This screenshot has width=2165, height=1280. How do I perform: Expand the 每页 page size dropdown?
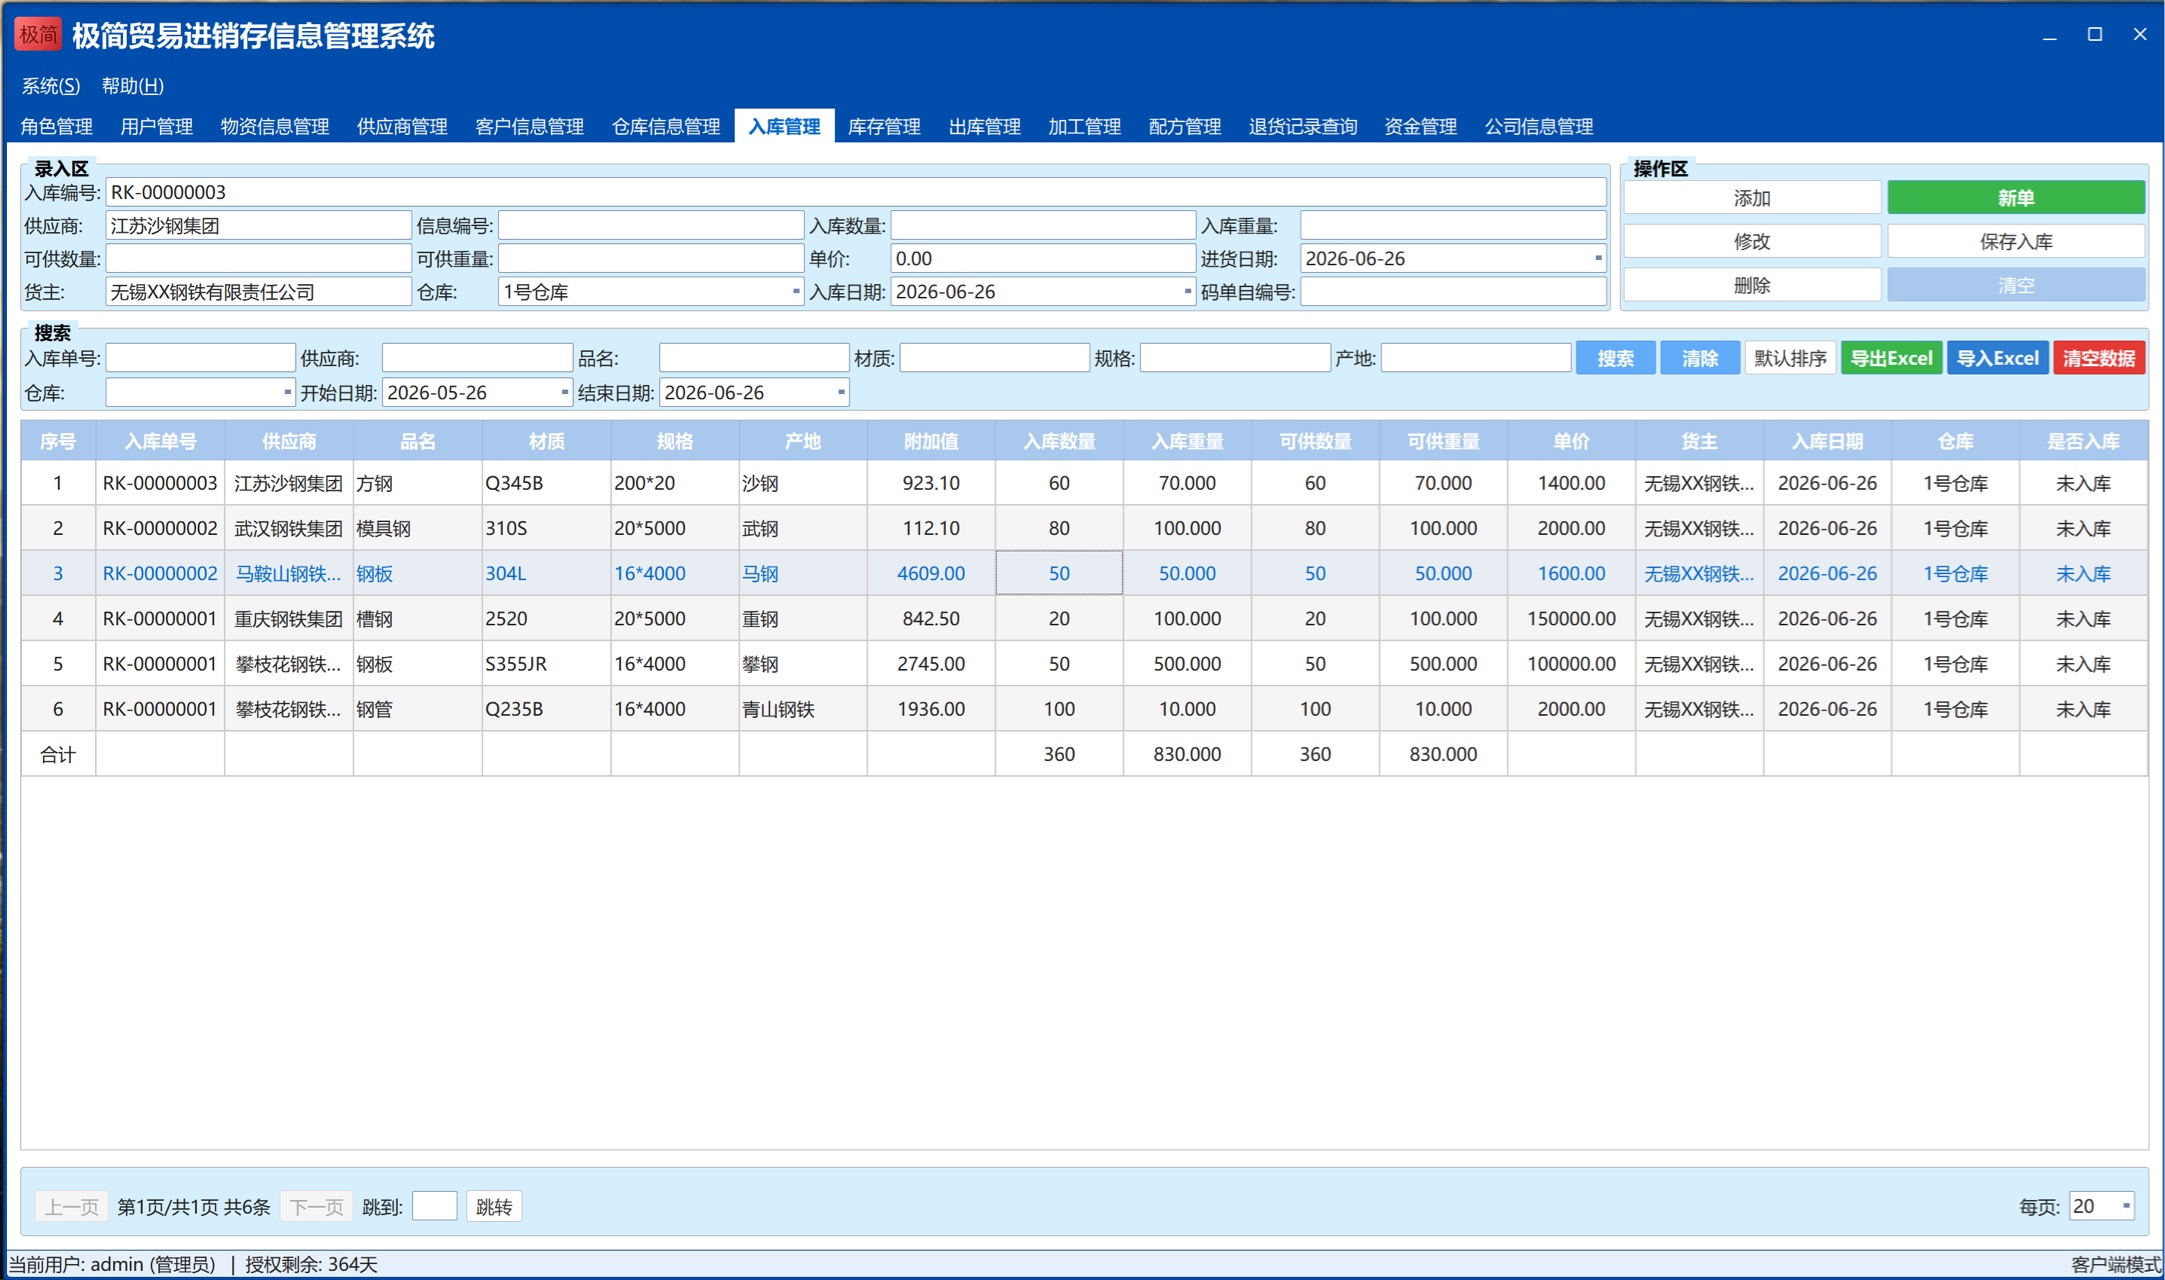pos(2126,1206)
